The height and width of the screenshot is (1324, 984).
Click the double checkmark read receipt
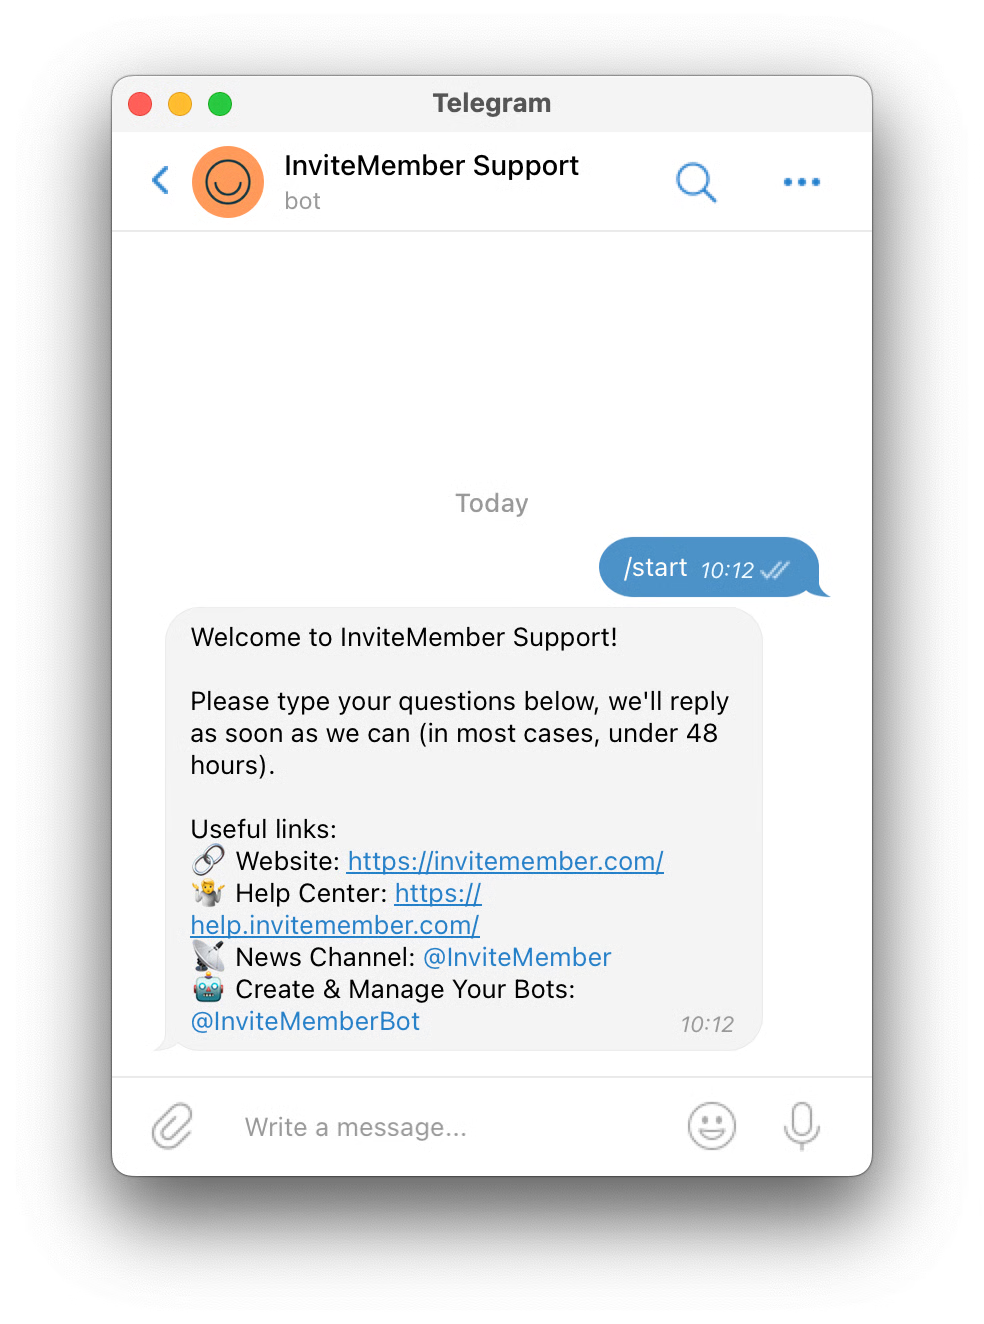pyautogui.click(x=775, y=570)
